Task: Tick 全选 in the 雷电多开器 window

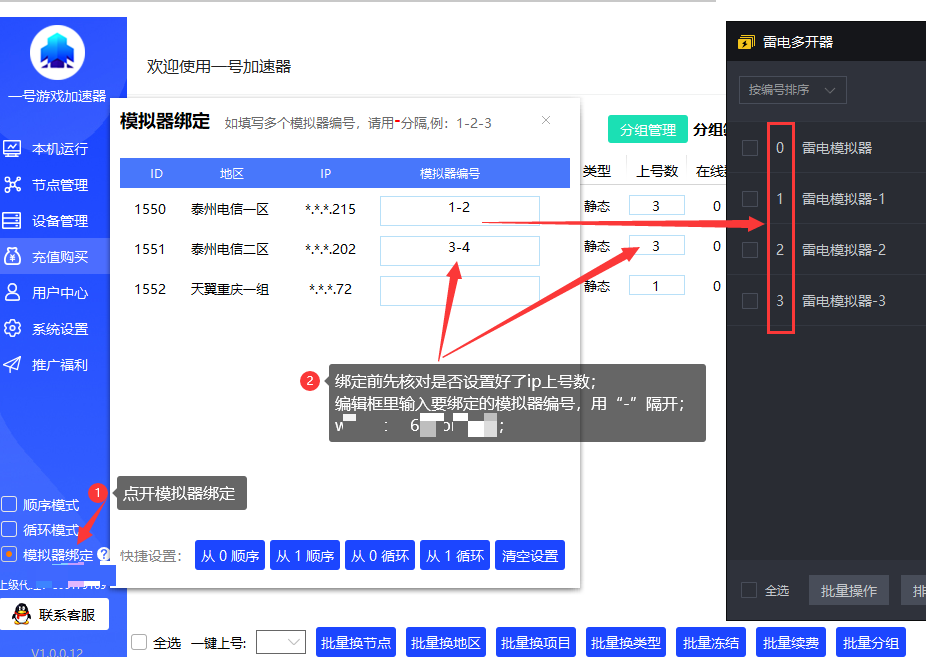Action: [x=749, y=590]
